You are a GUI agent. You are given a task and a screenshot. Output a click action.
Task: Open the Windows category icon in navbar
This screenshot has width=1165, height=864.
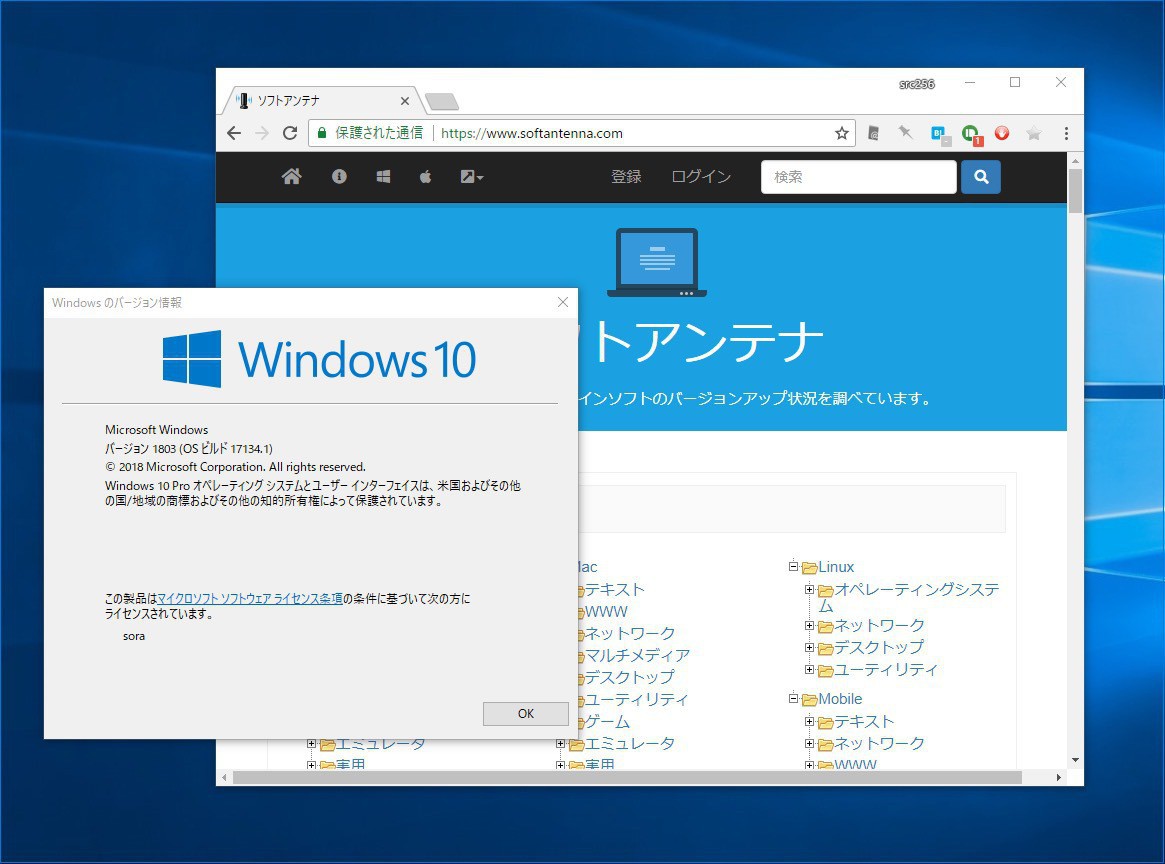coord(383,176)
